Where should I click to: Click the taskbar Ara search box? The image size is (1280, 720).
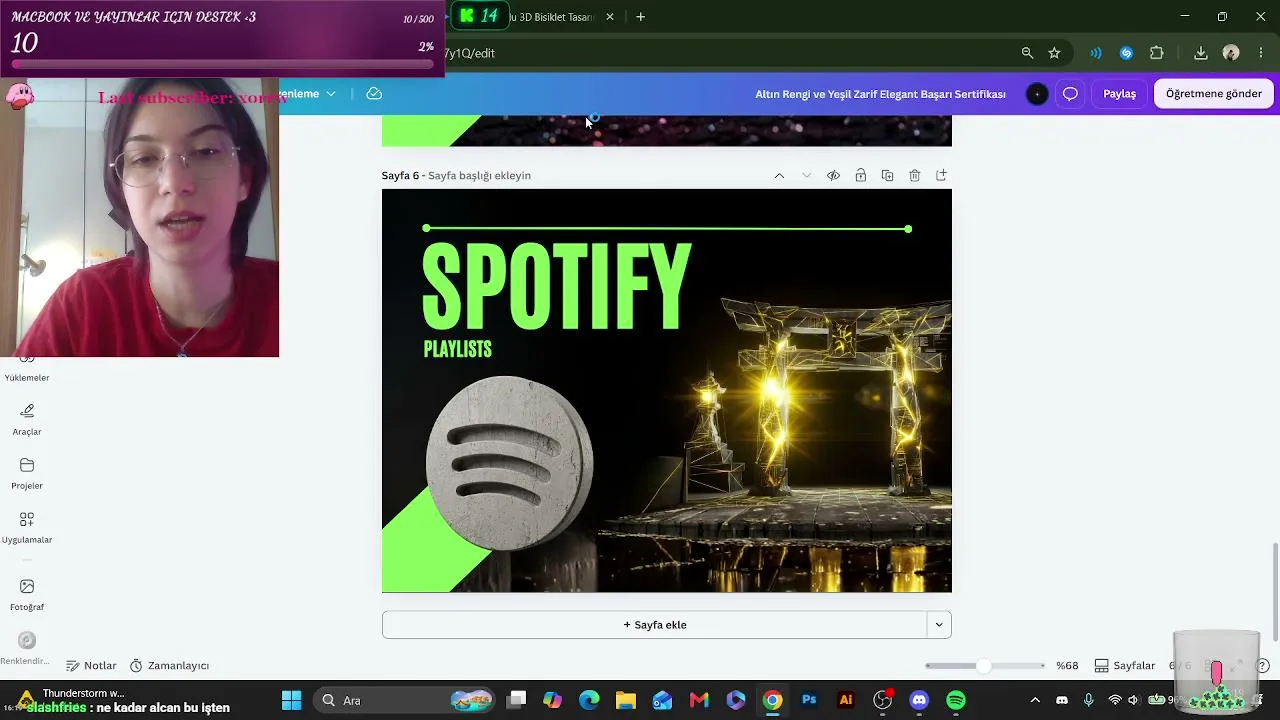(404, 700)
